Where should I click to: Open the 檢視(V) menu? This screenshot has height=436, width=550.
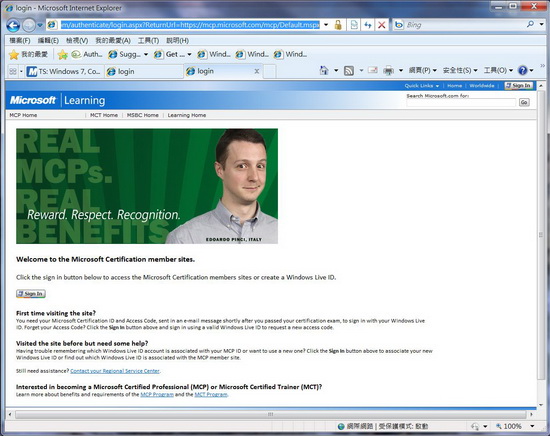click(77, 40)
